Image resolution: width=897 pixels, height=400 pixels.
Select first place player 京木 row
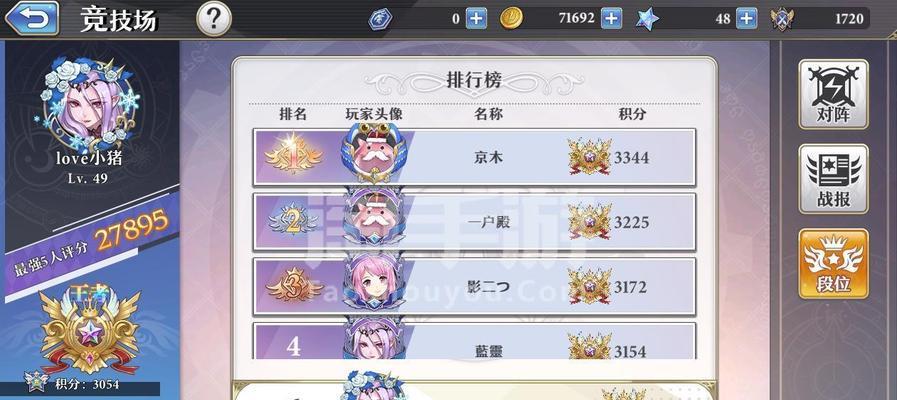click(474, 157)
